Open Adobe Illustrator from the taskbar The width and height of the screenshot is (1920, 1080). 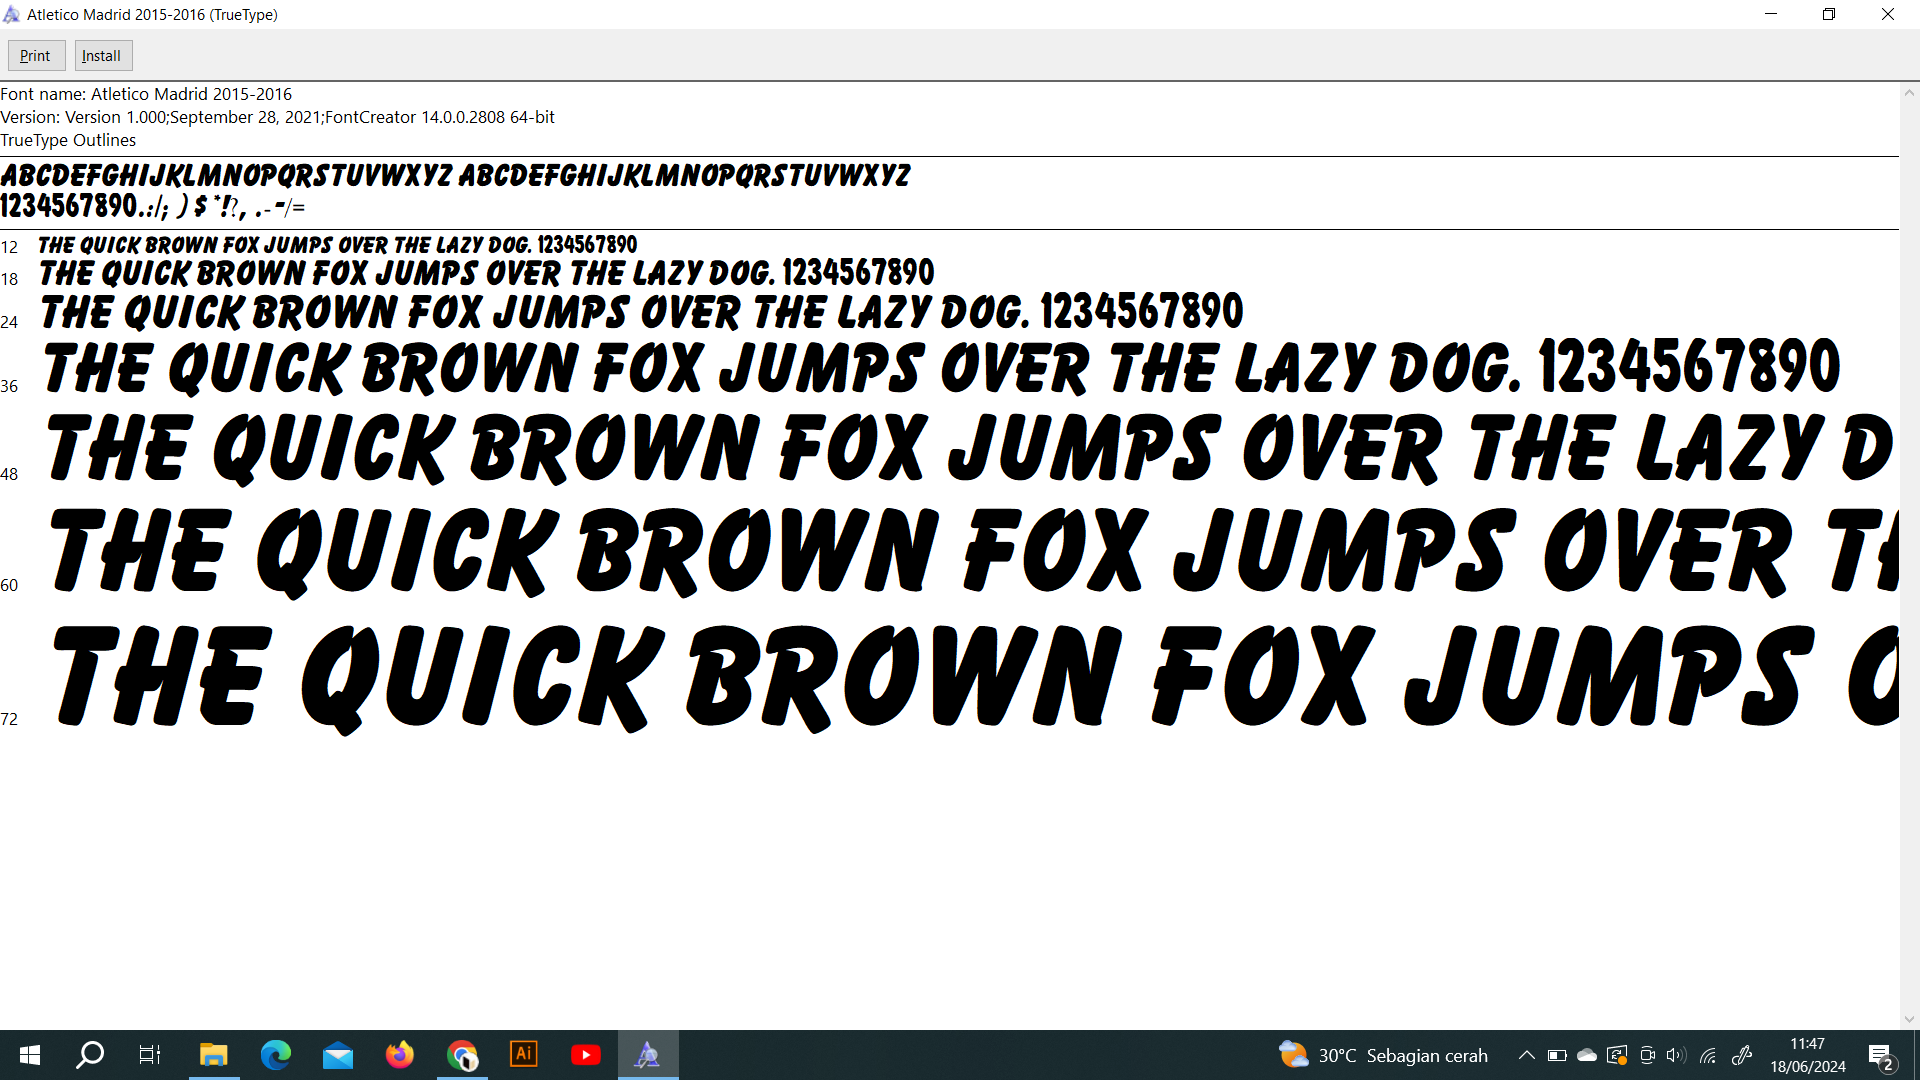[x=524, y=1055]
